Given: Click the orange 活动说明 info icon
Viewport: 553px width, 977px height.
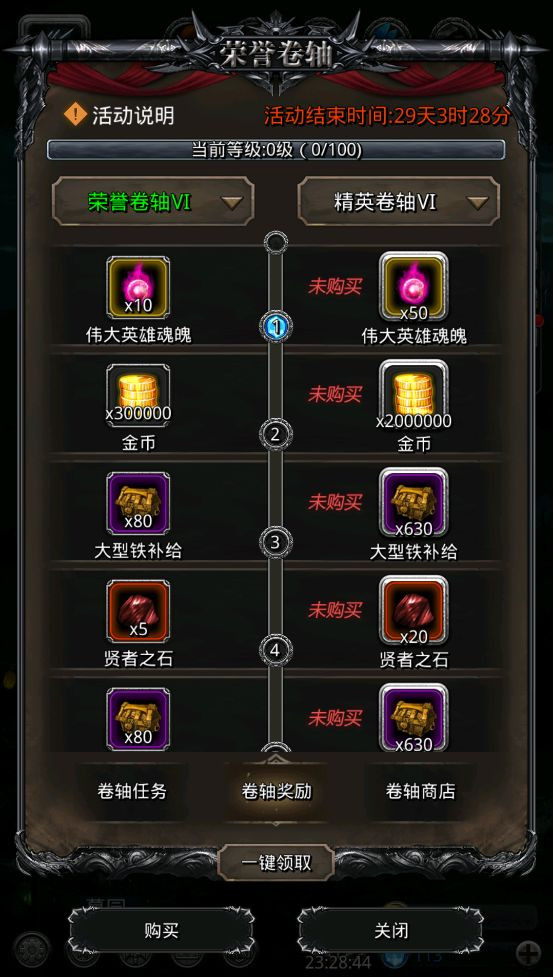Looking at the screenshot, I should click(x=76, y=115).
